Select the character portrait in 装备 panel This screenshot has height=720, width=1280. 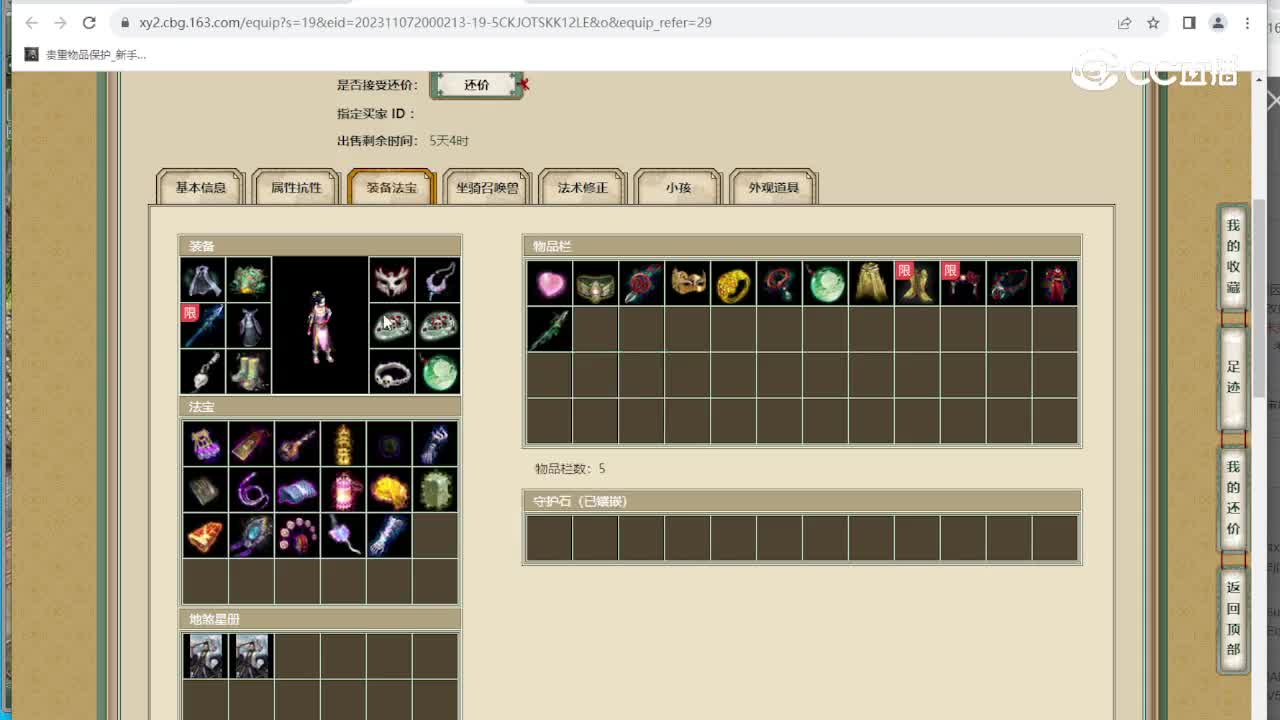320,325
